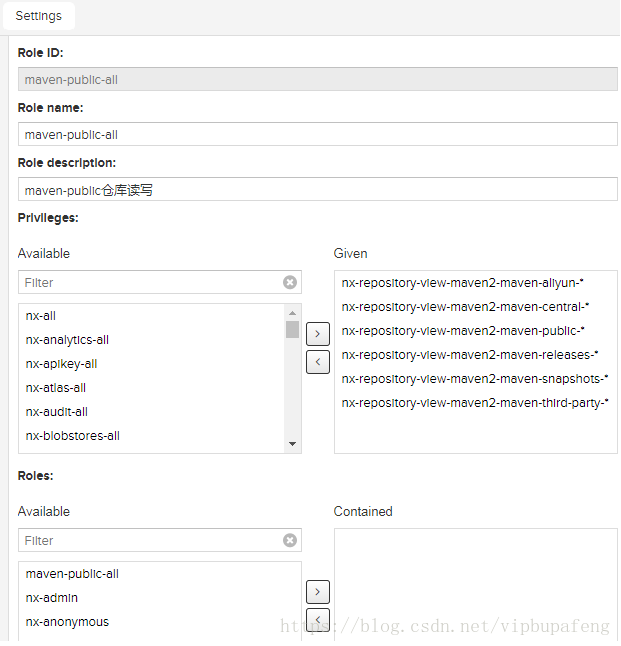
Task: Select the maven-aliyun given privilege
Action: point(462,283)
